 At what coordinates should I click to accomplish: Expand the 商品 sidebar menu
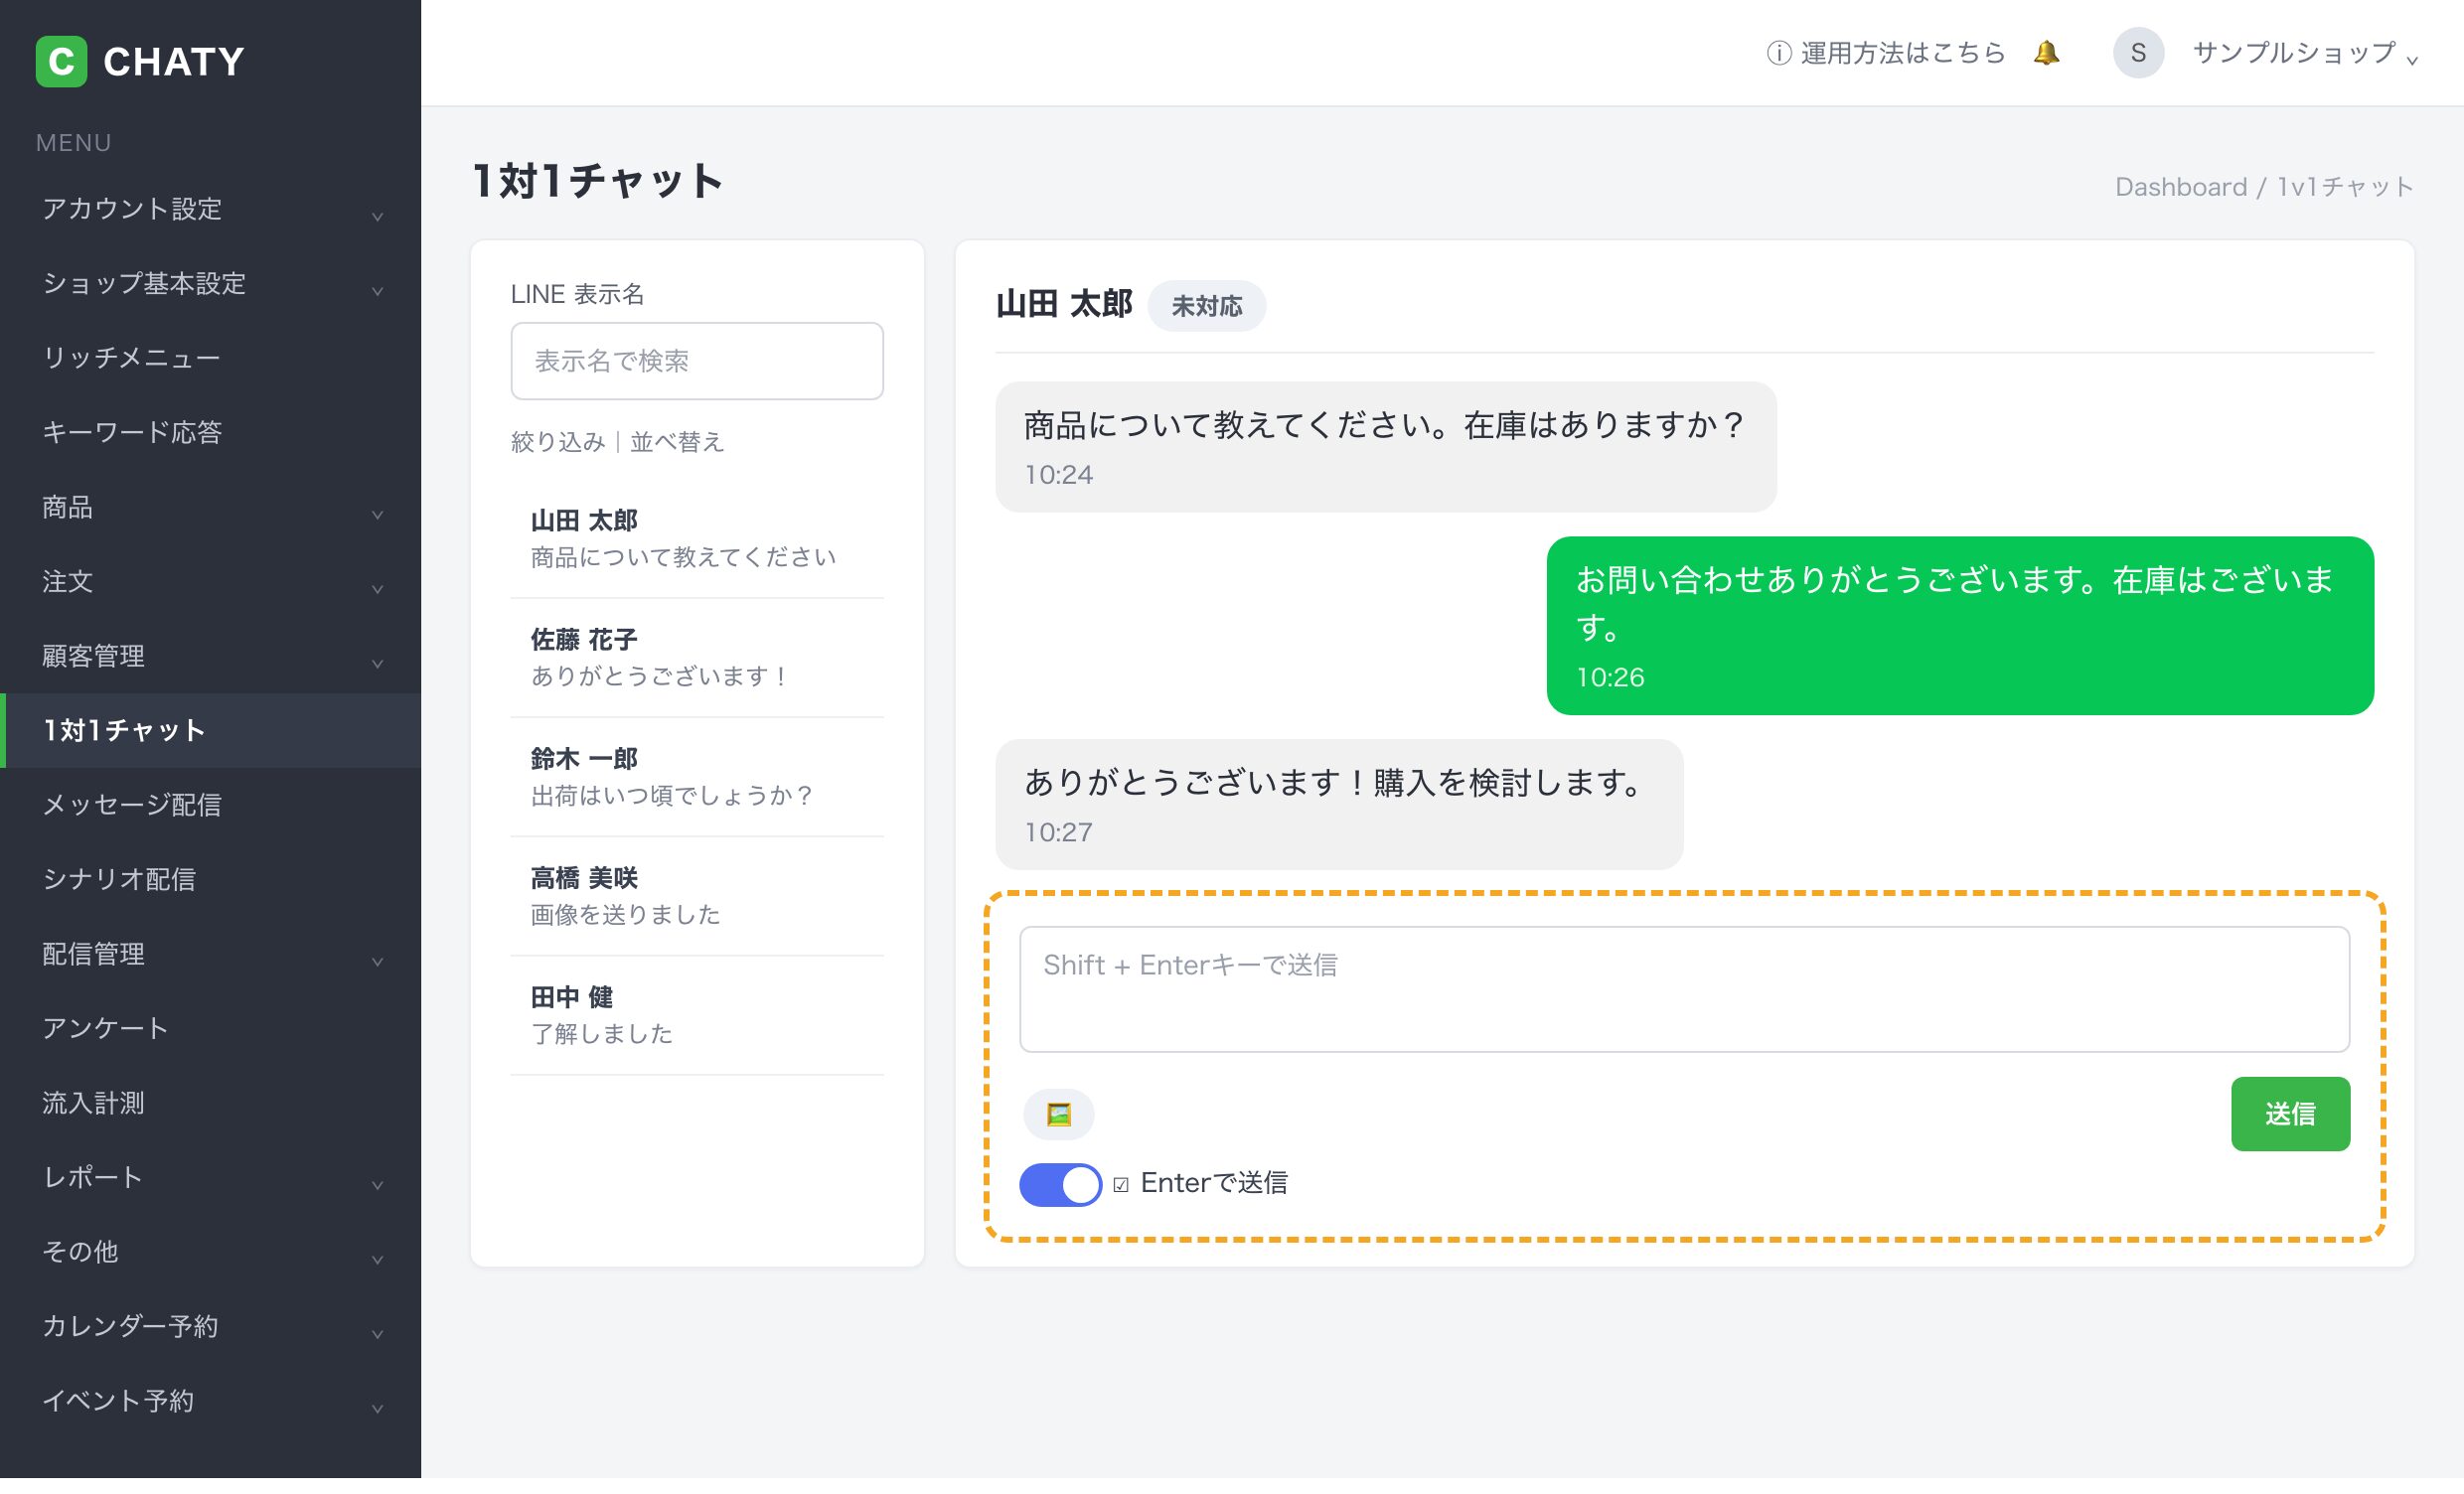[x=210, y=507]
